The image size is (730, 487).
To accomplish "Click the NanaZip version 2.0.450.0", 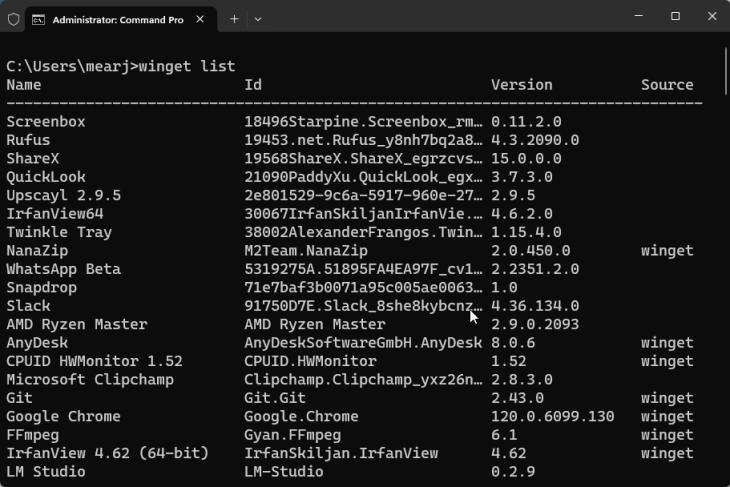I will point(530,250).
